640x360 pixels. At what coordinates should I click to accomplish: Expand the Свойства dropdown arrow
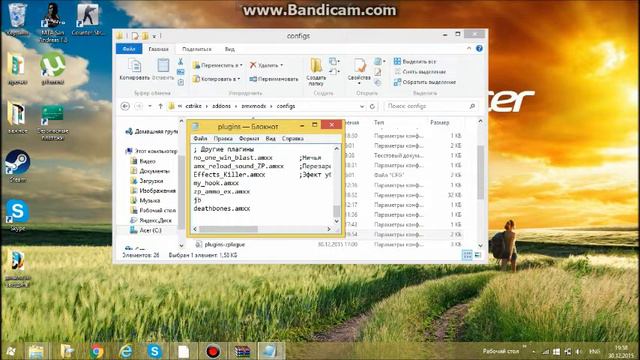359,84
